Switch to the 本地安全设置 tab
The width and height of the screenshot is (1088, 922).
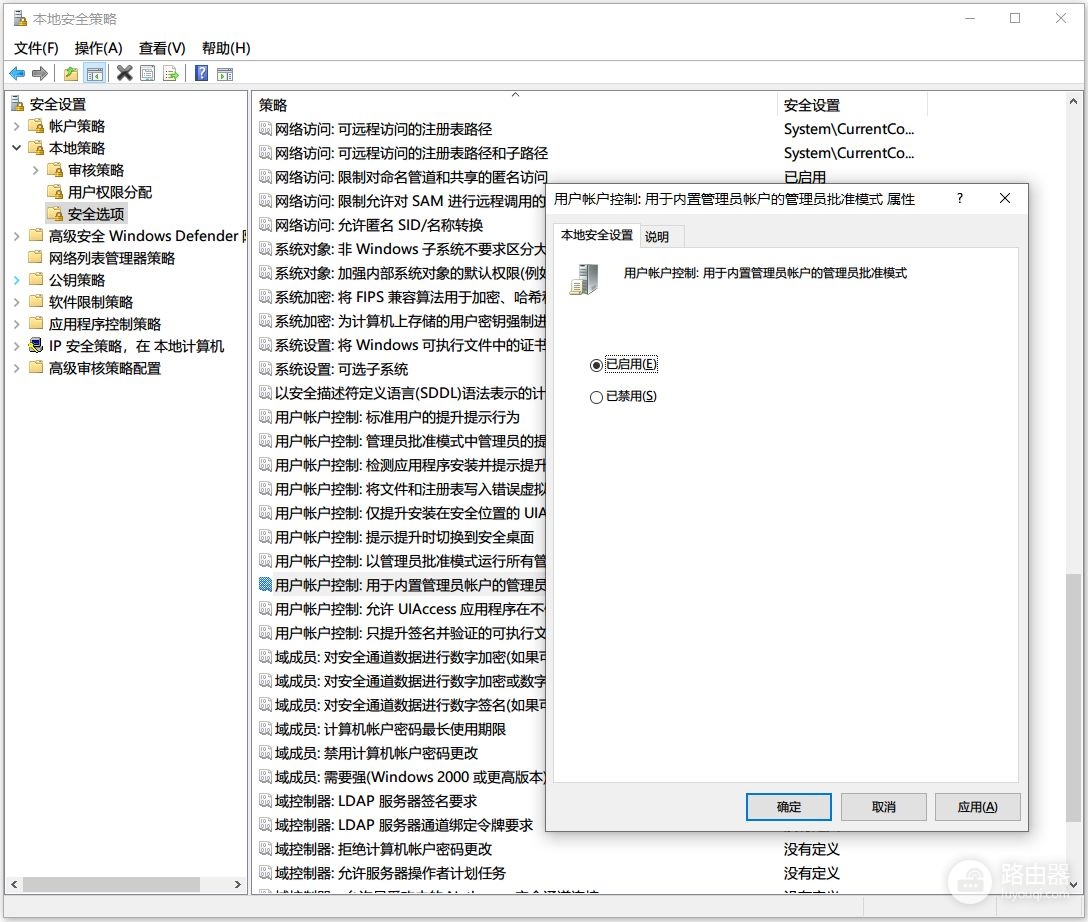597,235
